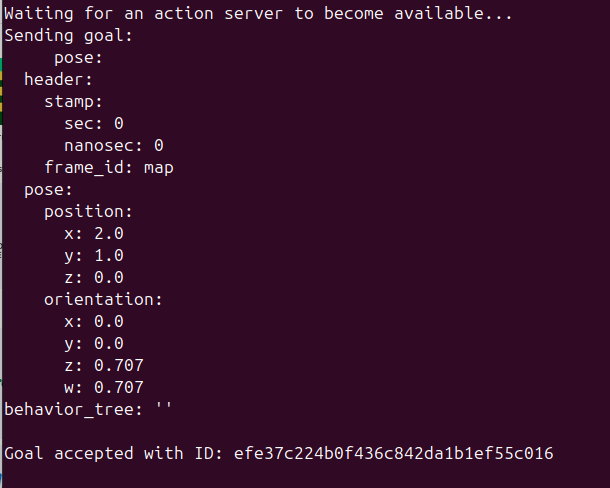The width and height of the screenshot is (610, 488).
Task: Click the "header:" line in the output
Action: [x=58, y=80]
